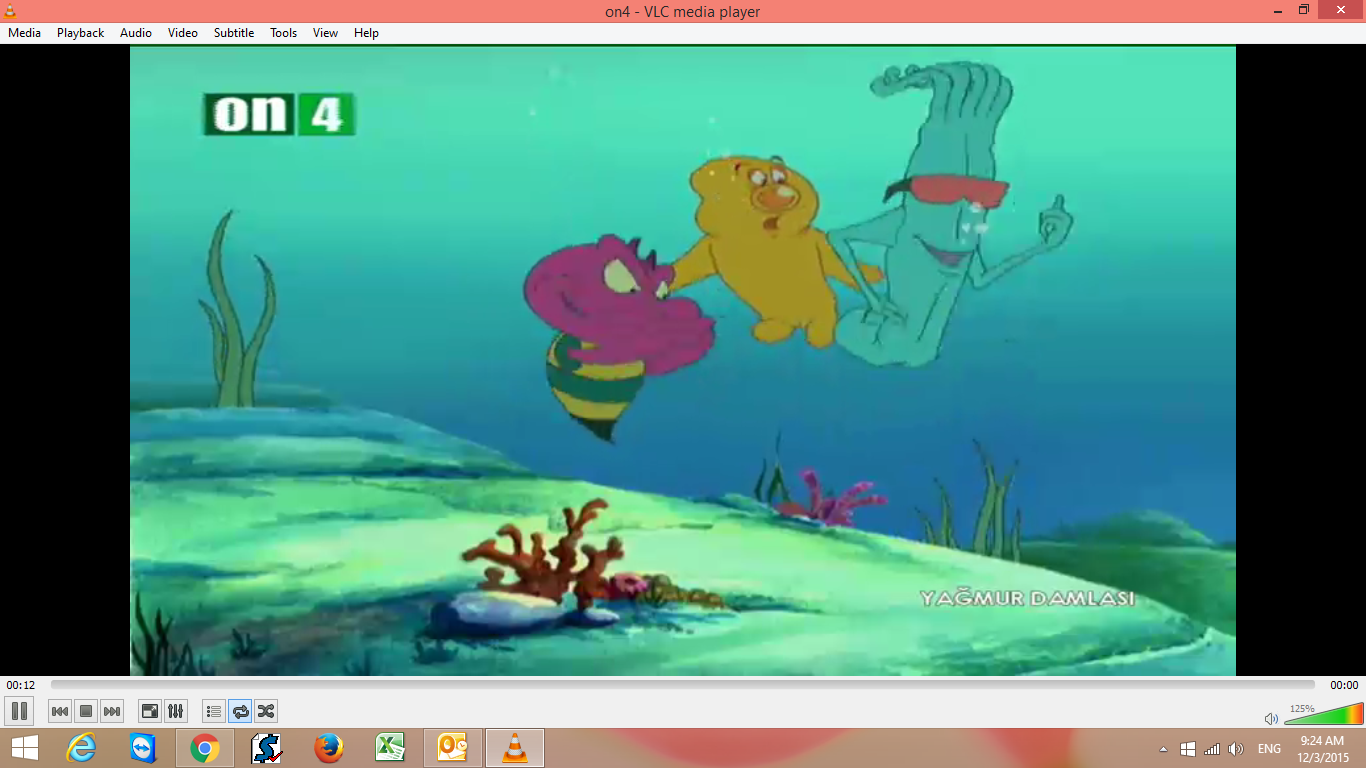Launch Internet Explorer from taskbar
Image resolution: width=1366 pixels, height=768 pixels.
coord(81,748)
